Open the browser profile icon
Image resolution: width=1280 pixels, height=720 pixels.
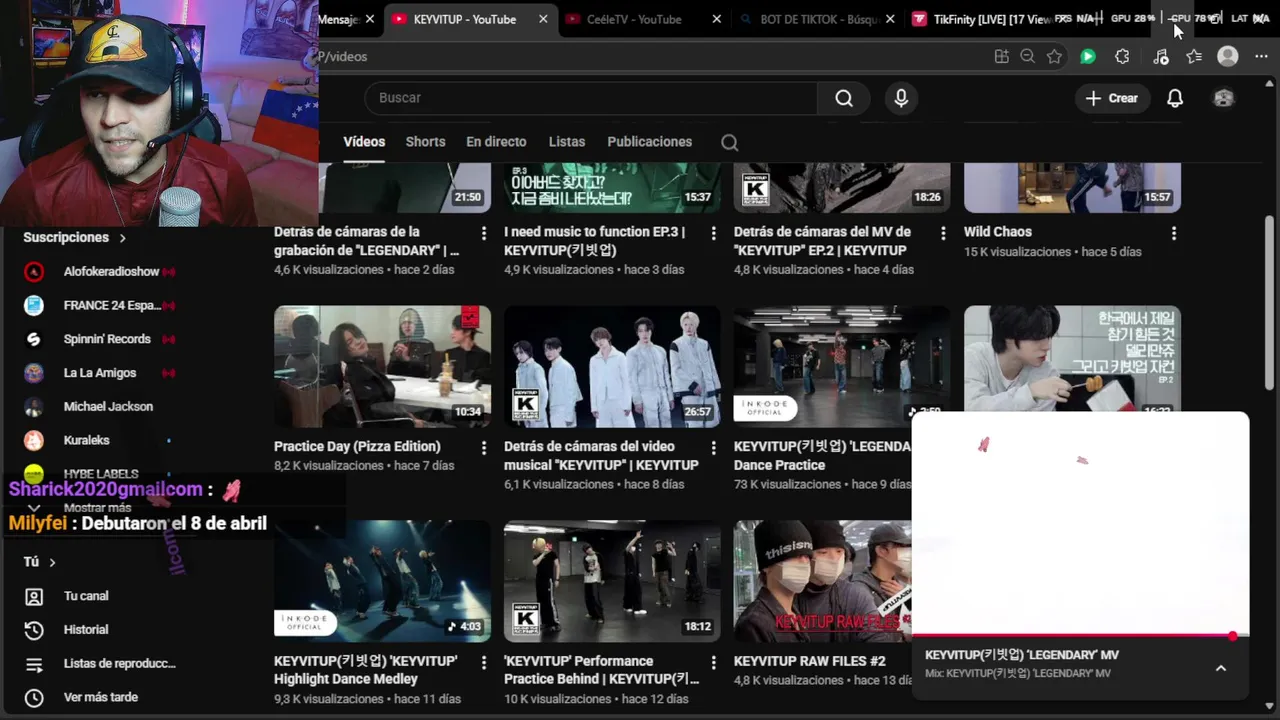[1228, 57]
